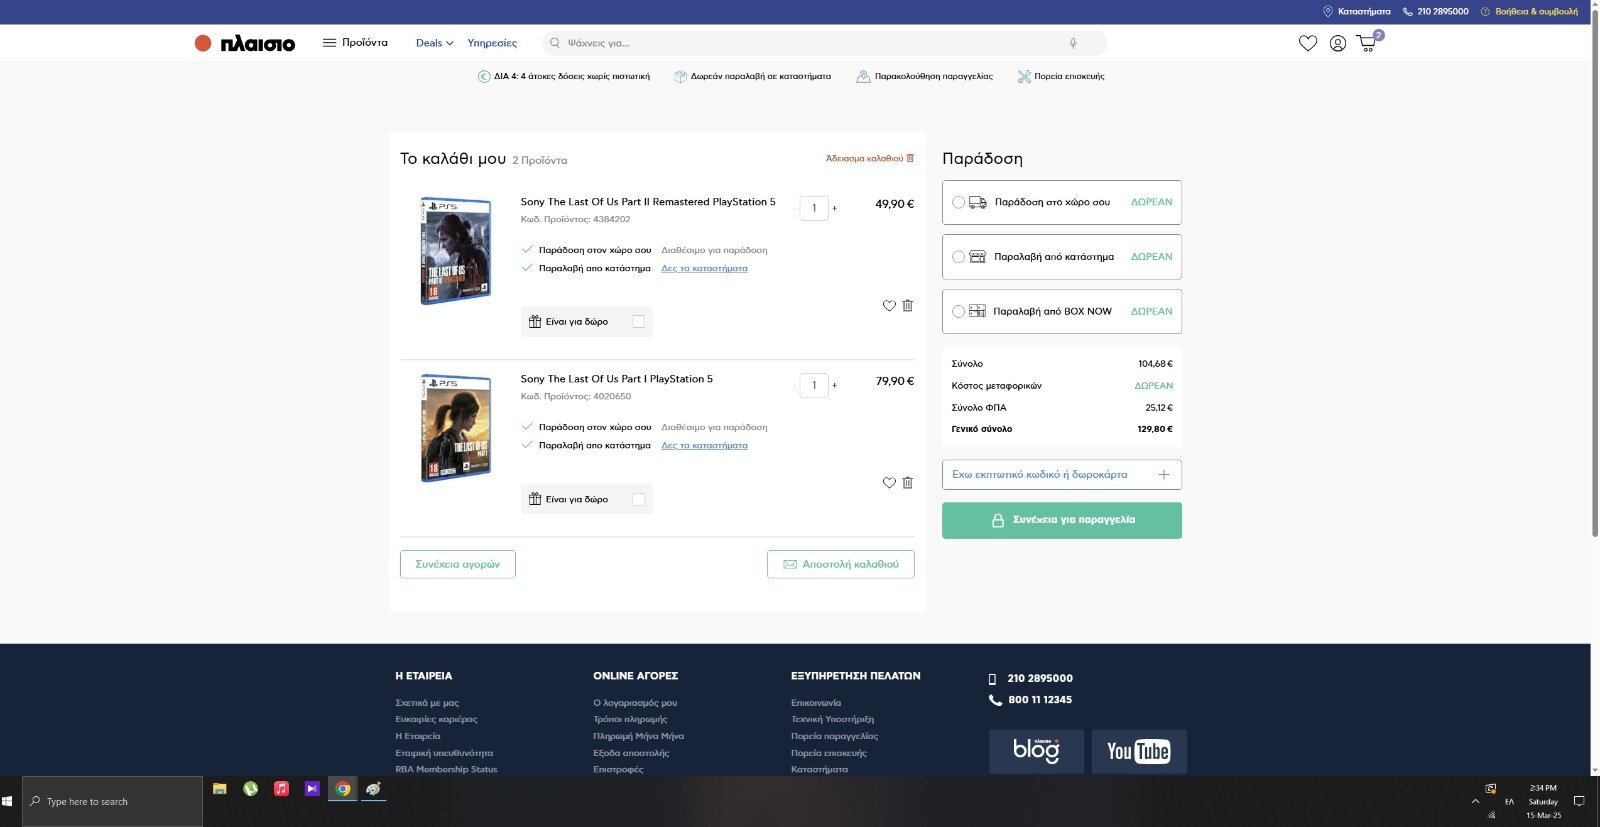Image resolution: width=1600 pixels, height=827 pixels.
Task: Tick gift checkbox for Last Of Us Part I
Action: (639, 499)
